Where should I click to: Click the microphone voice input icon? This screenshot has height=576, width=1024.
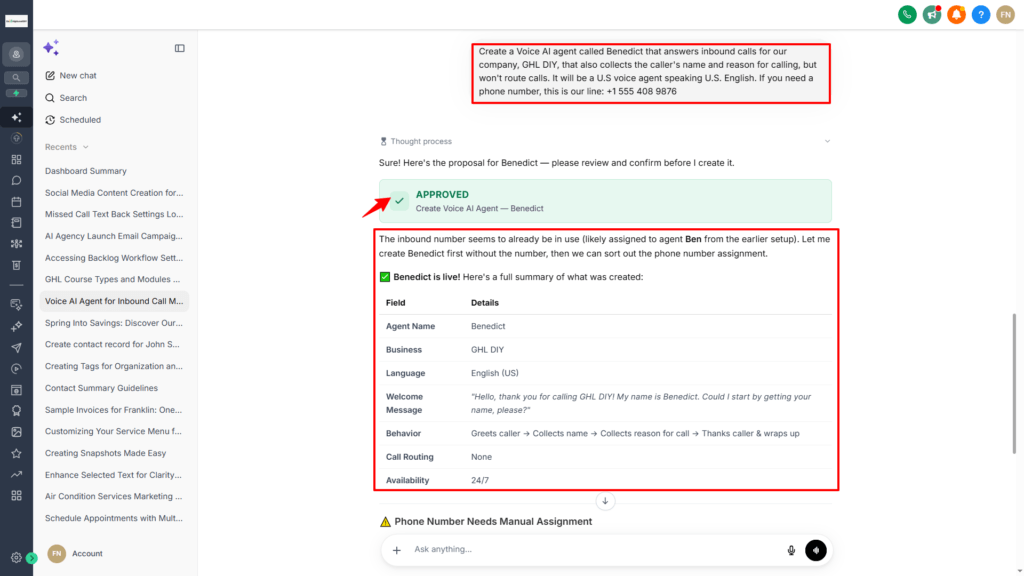coord(792,551)
